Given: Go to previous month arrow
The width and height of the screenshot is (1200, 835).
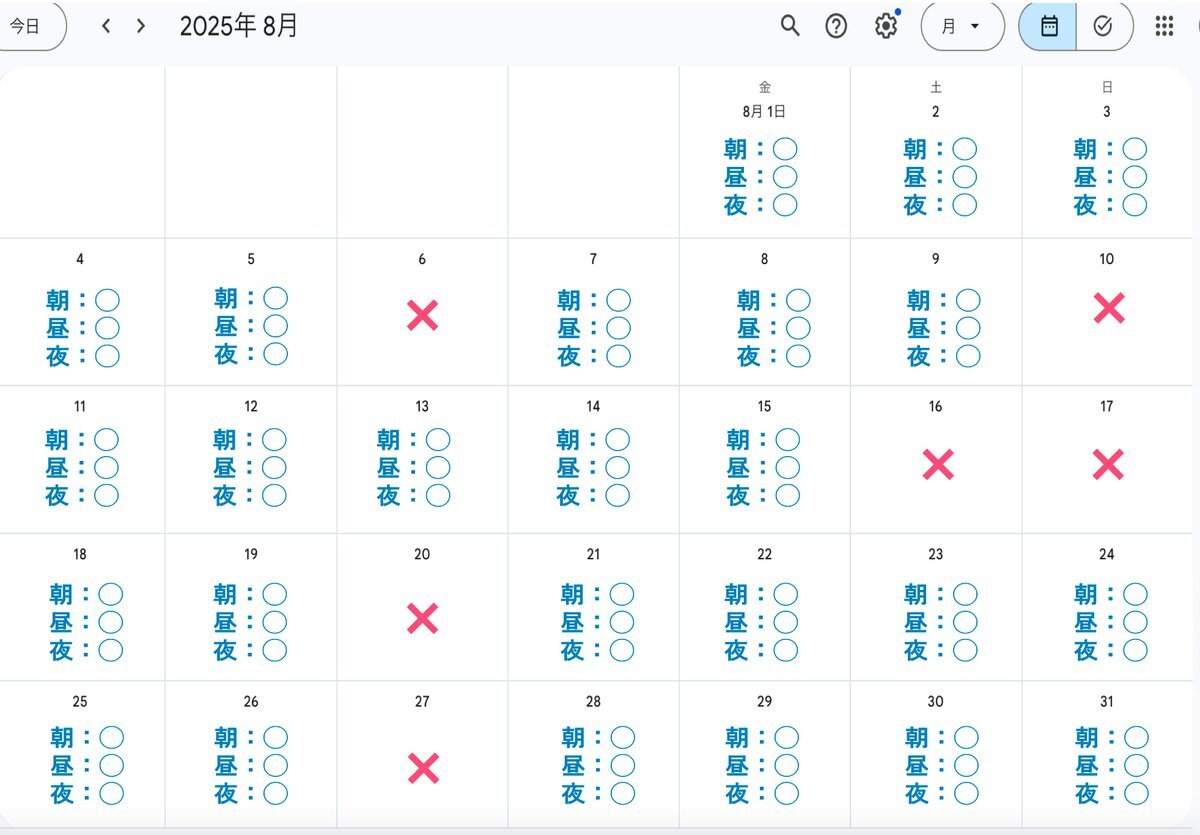Looking at the screenshot, I should click(x=106, y=26).
